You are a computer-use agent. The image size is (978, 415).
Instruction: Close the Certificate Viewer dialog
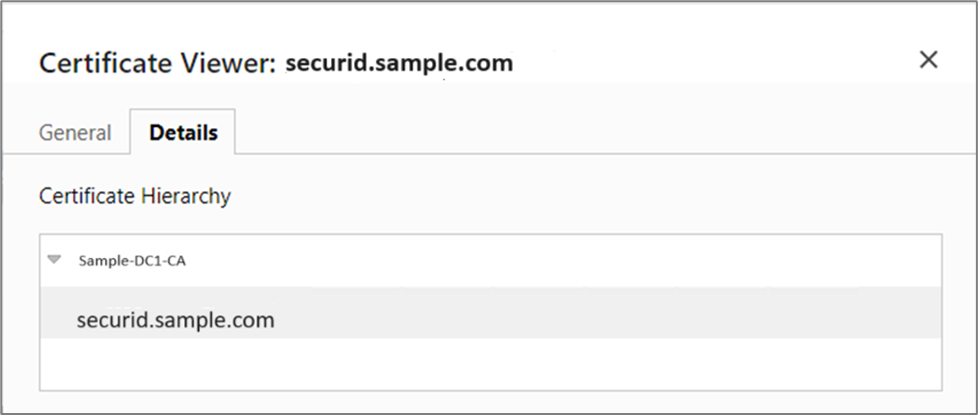[x=928, y=60]
